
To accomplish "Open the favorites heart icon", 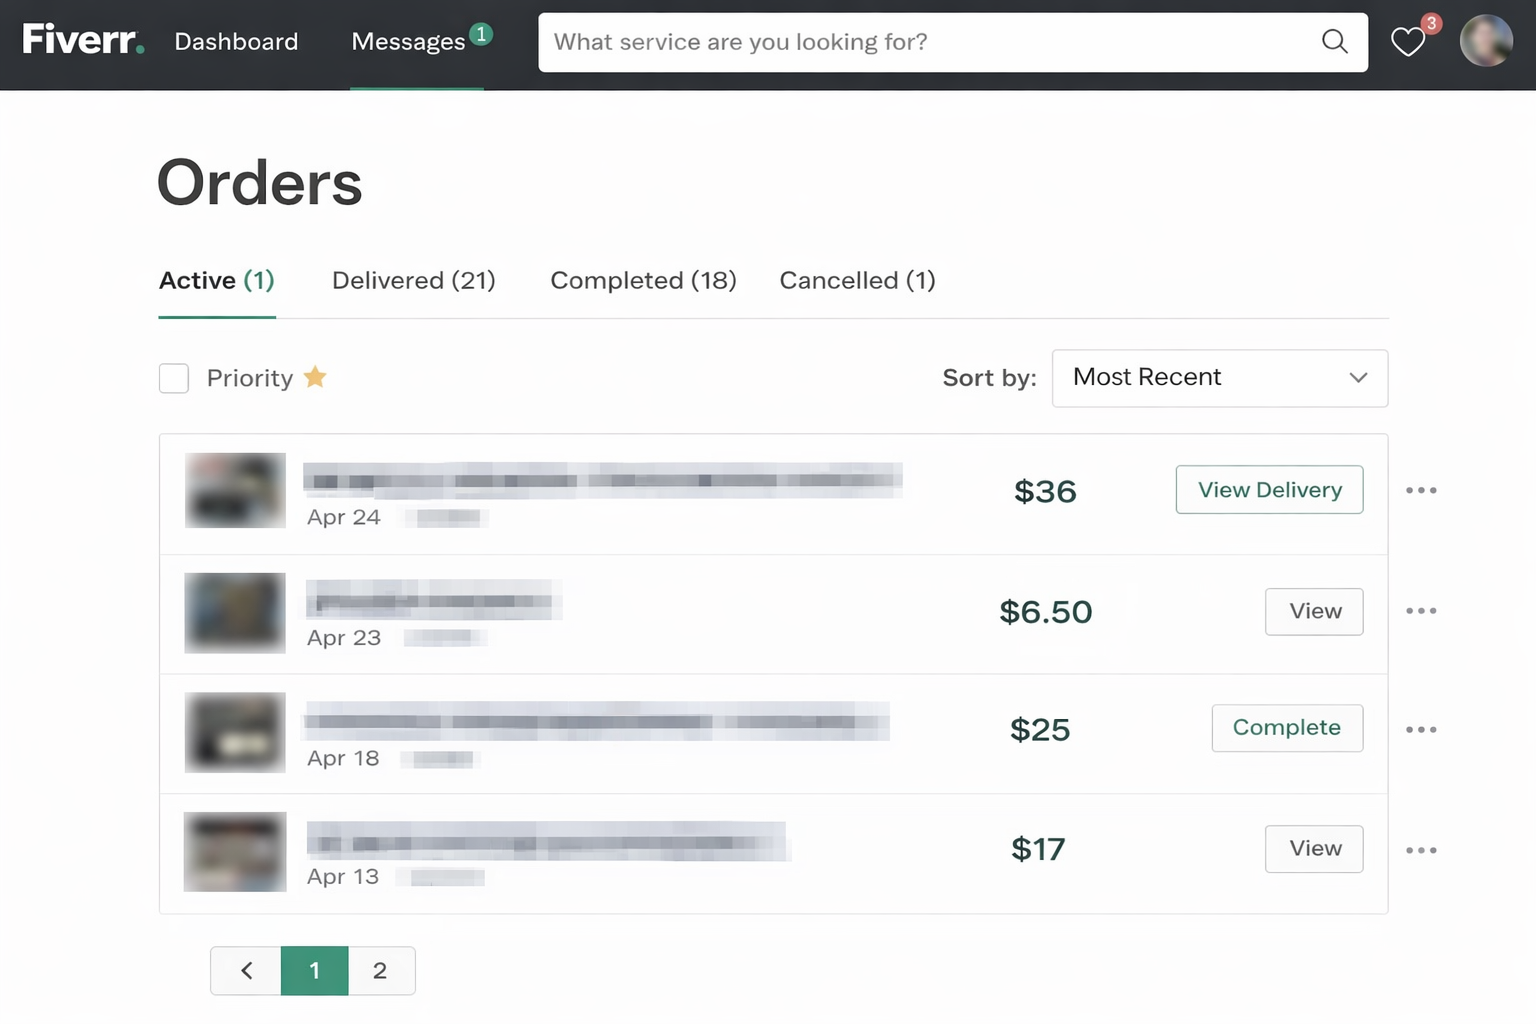I will tap(1408, 43).
